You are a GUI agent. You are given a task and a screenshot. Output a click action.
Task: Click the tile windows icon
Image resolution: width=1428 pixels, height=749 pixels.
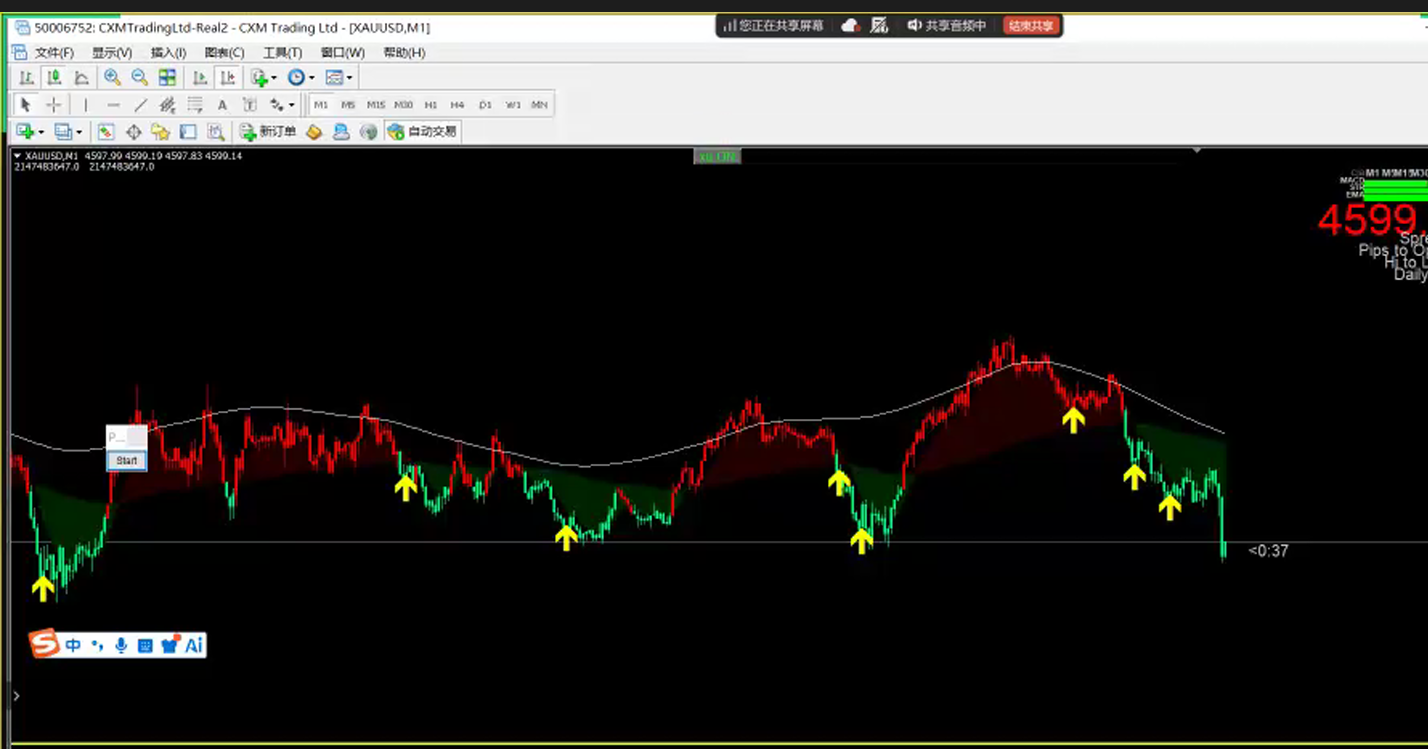[x=167, y=78]
